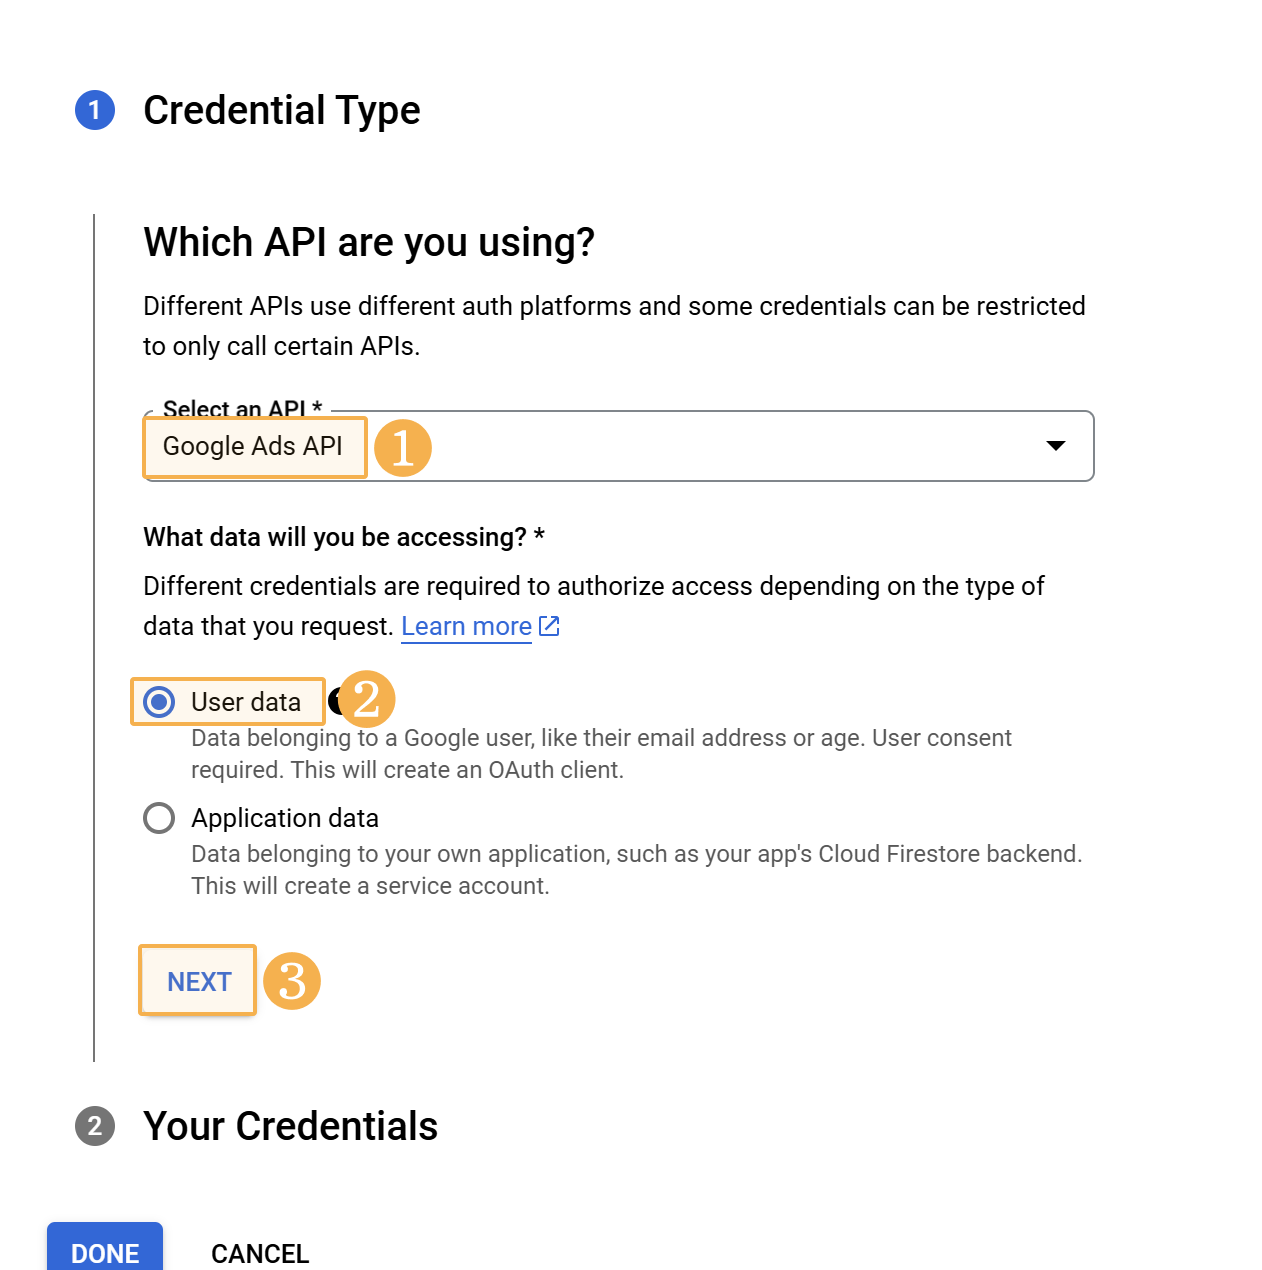Click the Application data option label

click(x=285, y=818)
